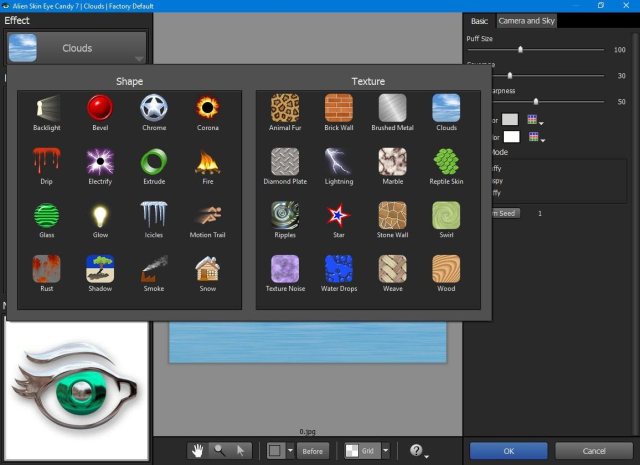Screen dimensions: 640x465
Task: Open the help question mark menu
Action: 418,451
